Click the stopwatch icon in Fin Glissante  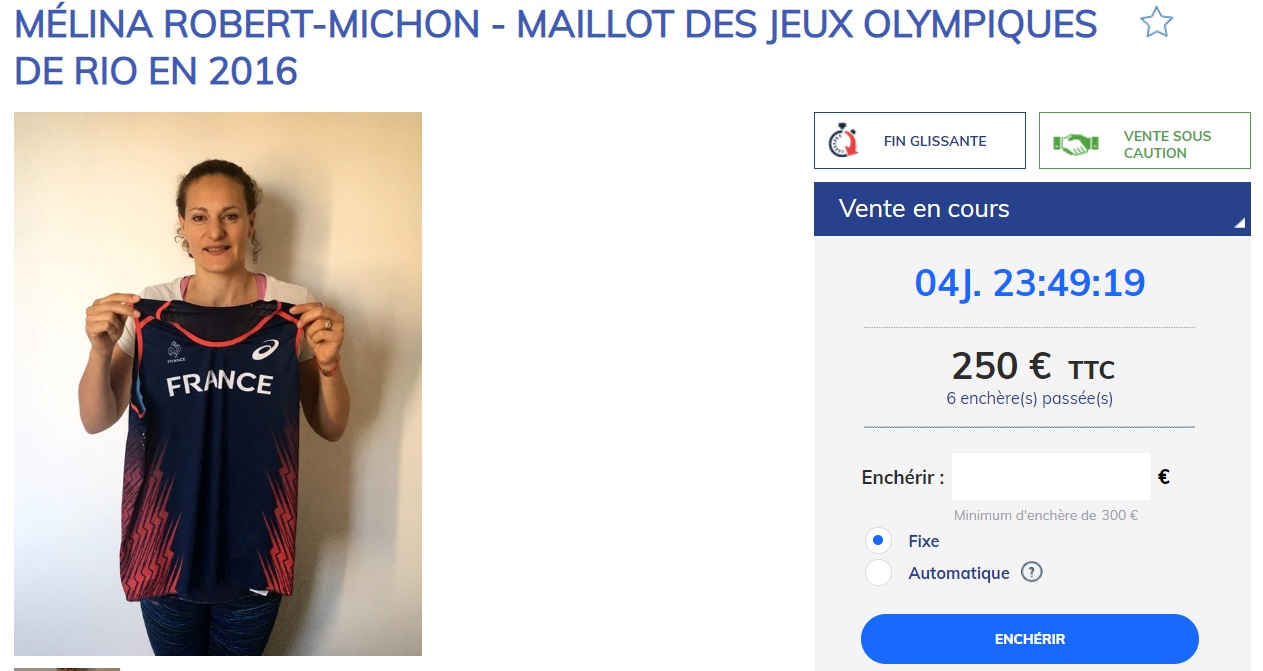point(845,141)
